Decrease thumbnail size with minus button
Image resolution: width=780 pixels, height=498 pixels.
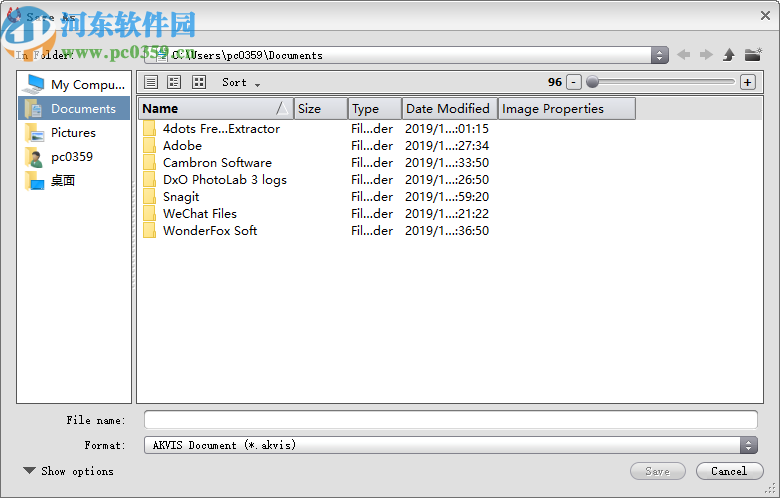[574, 82]
